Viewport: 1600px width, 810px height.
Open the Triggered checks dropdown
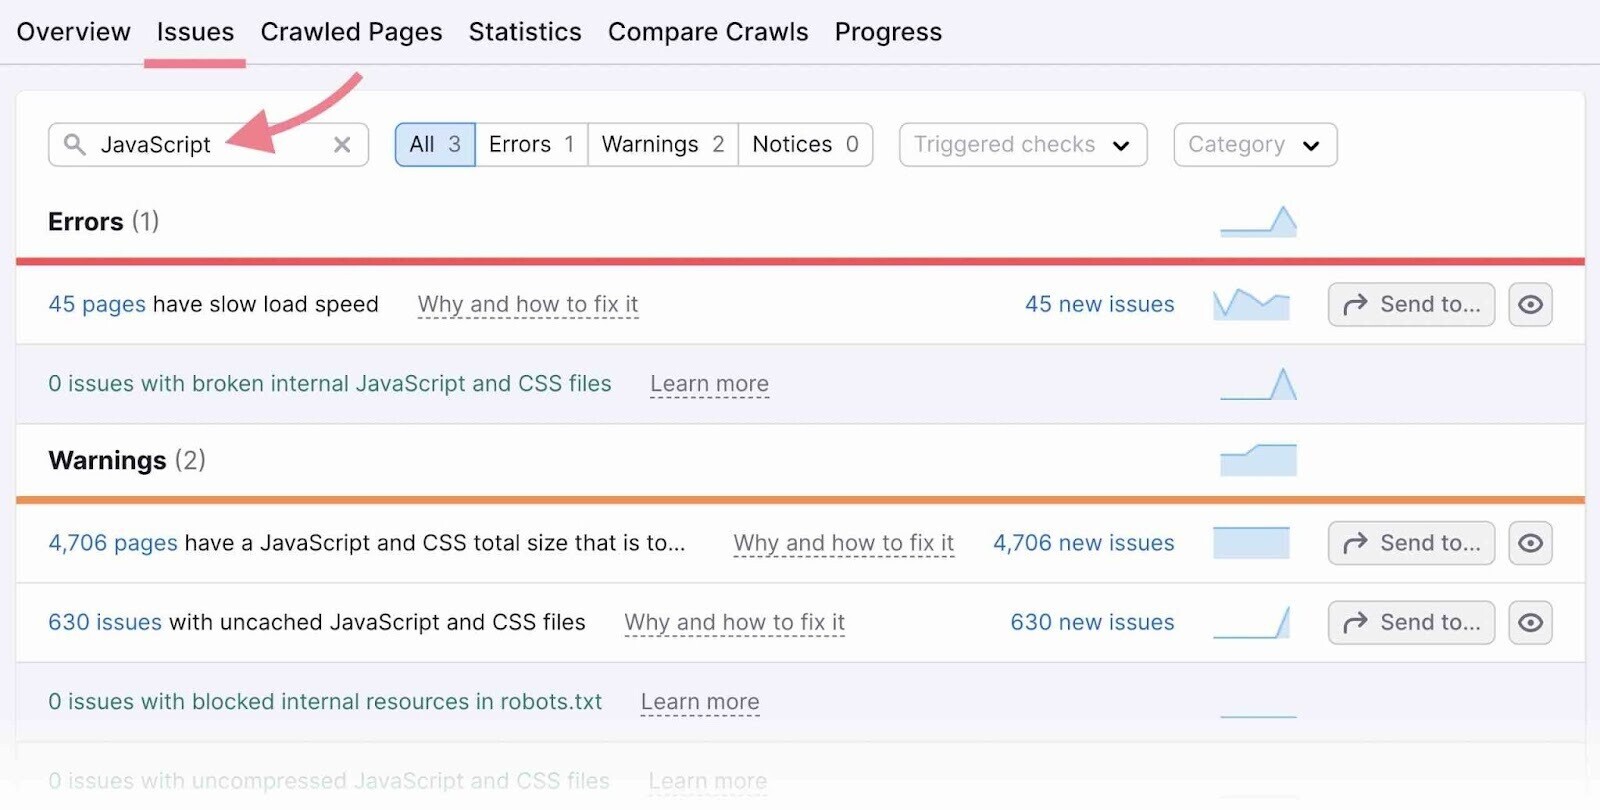coord(1021,144)
